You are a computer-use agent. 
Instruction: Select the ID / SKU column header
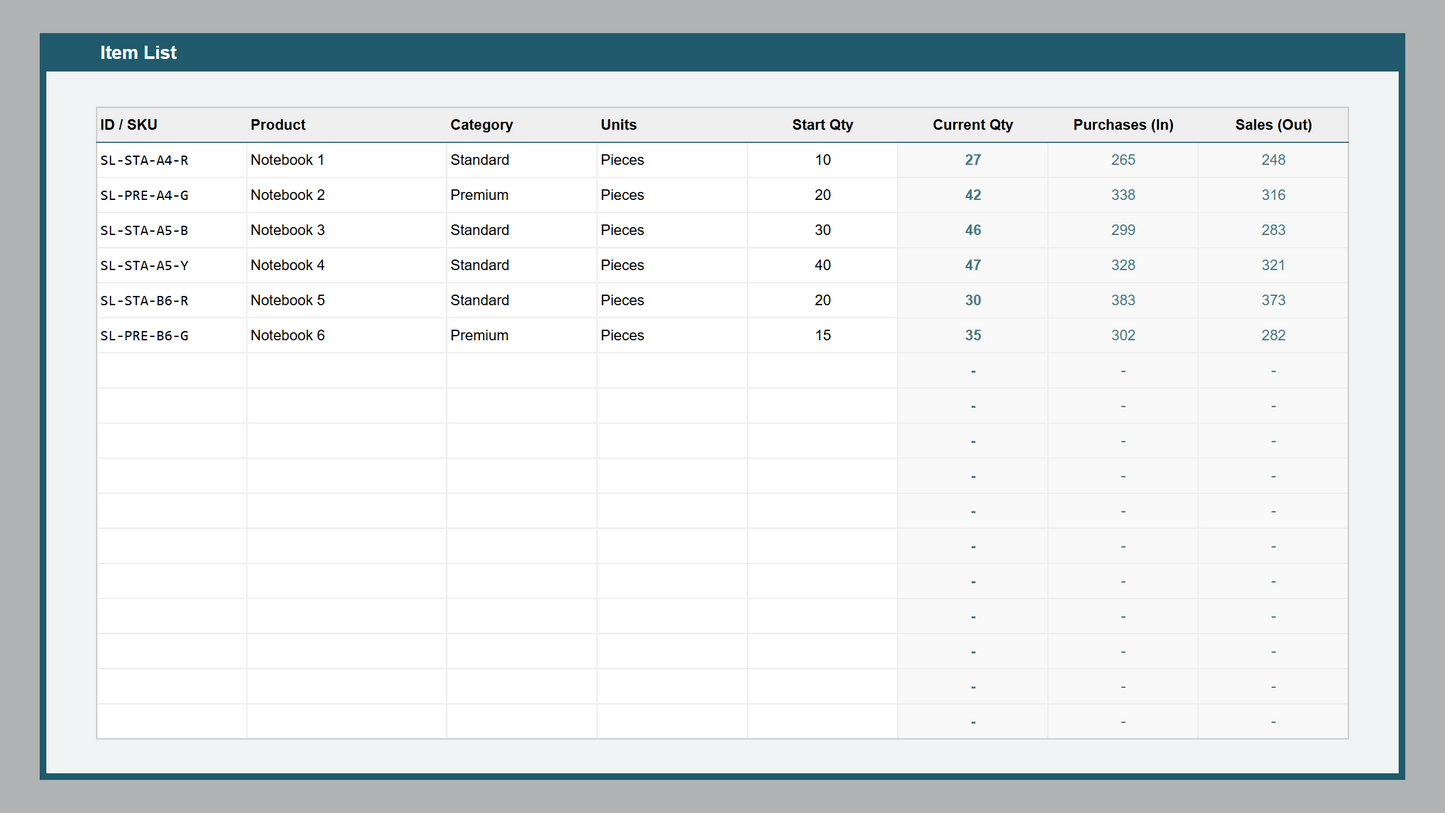(129, 125)
